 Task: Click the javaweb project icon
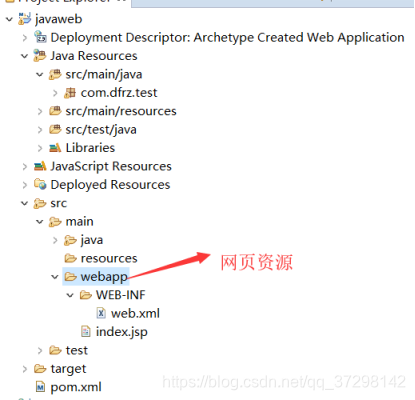point(24,19)
